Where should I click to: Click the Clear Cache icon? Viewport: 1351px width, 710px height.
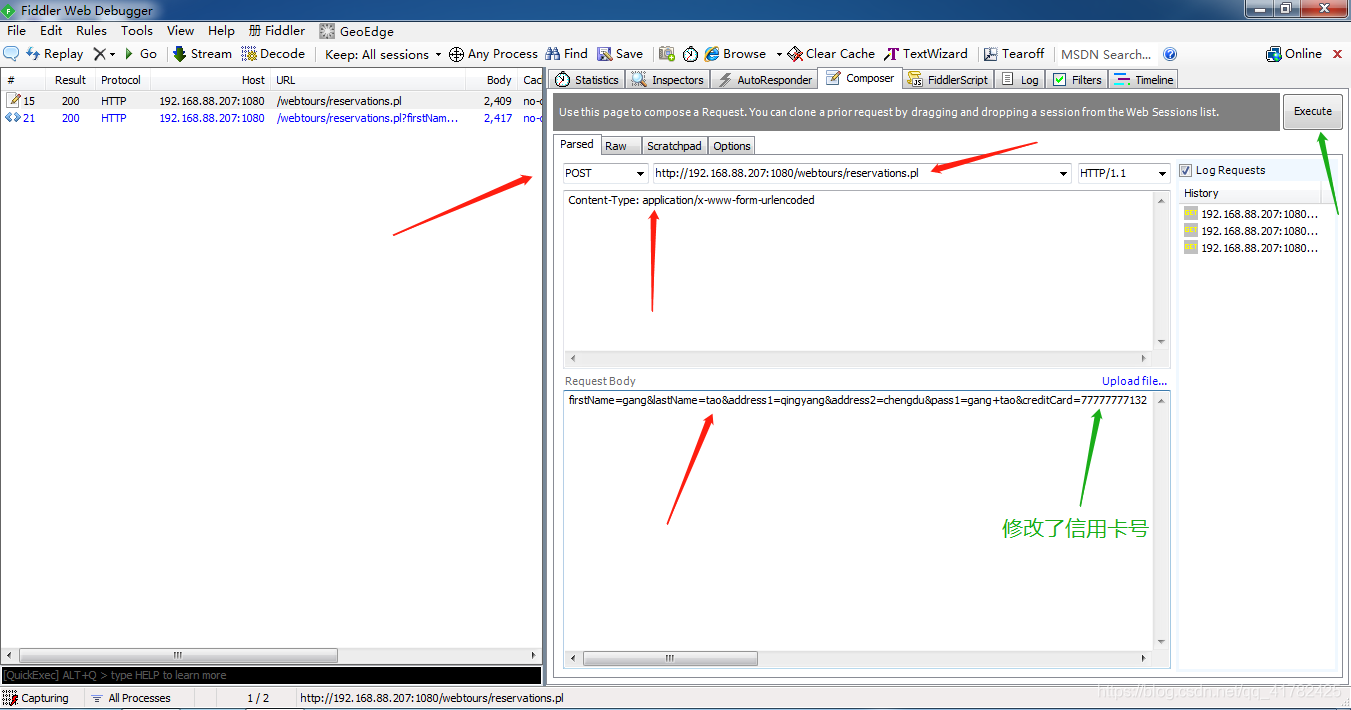[x=795, y=54]
